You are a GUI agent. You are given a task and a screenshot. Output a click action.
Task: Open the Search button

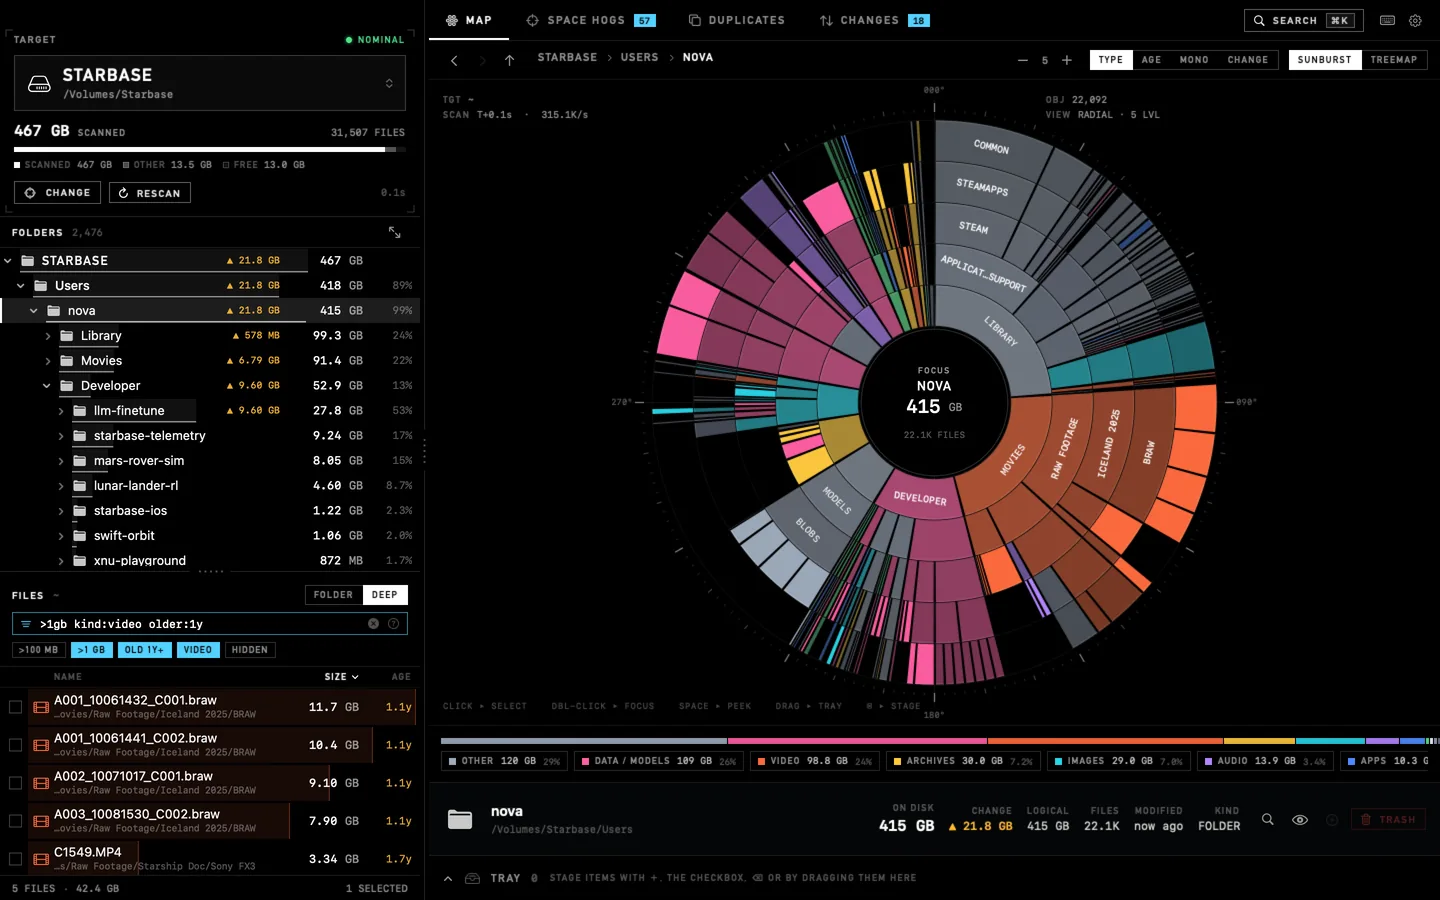[x=1306, y=20]
